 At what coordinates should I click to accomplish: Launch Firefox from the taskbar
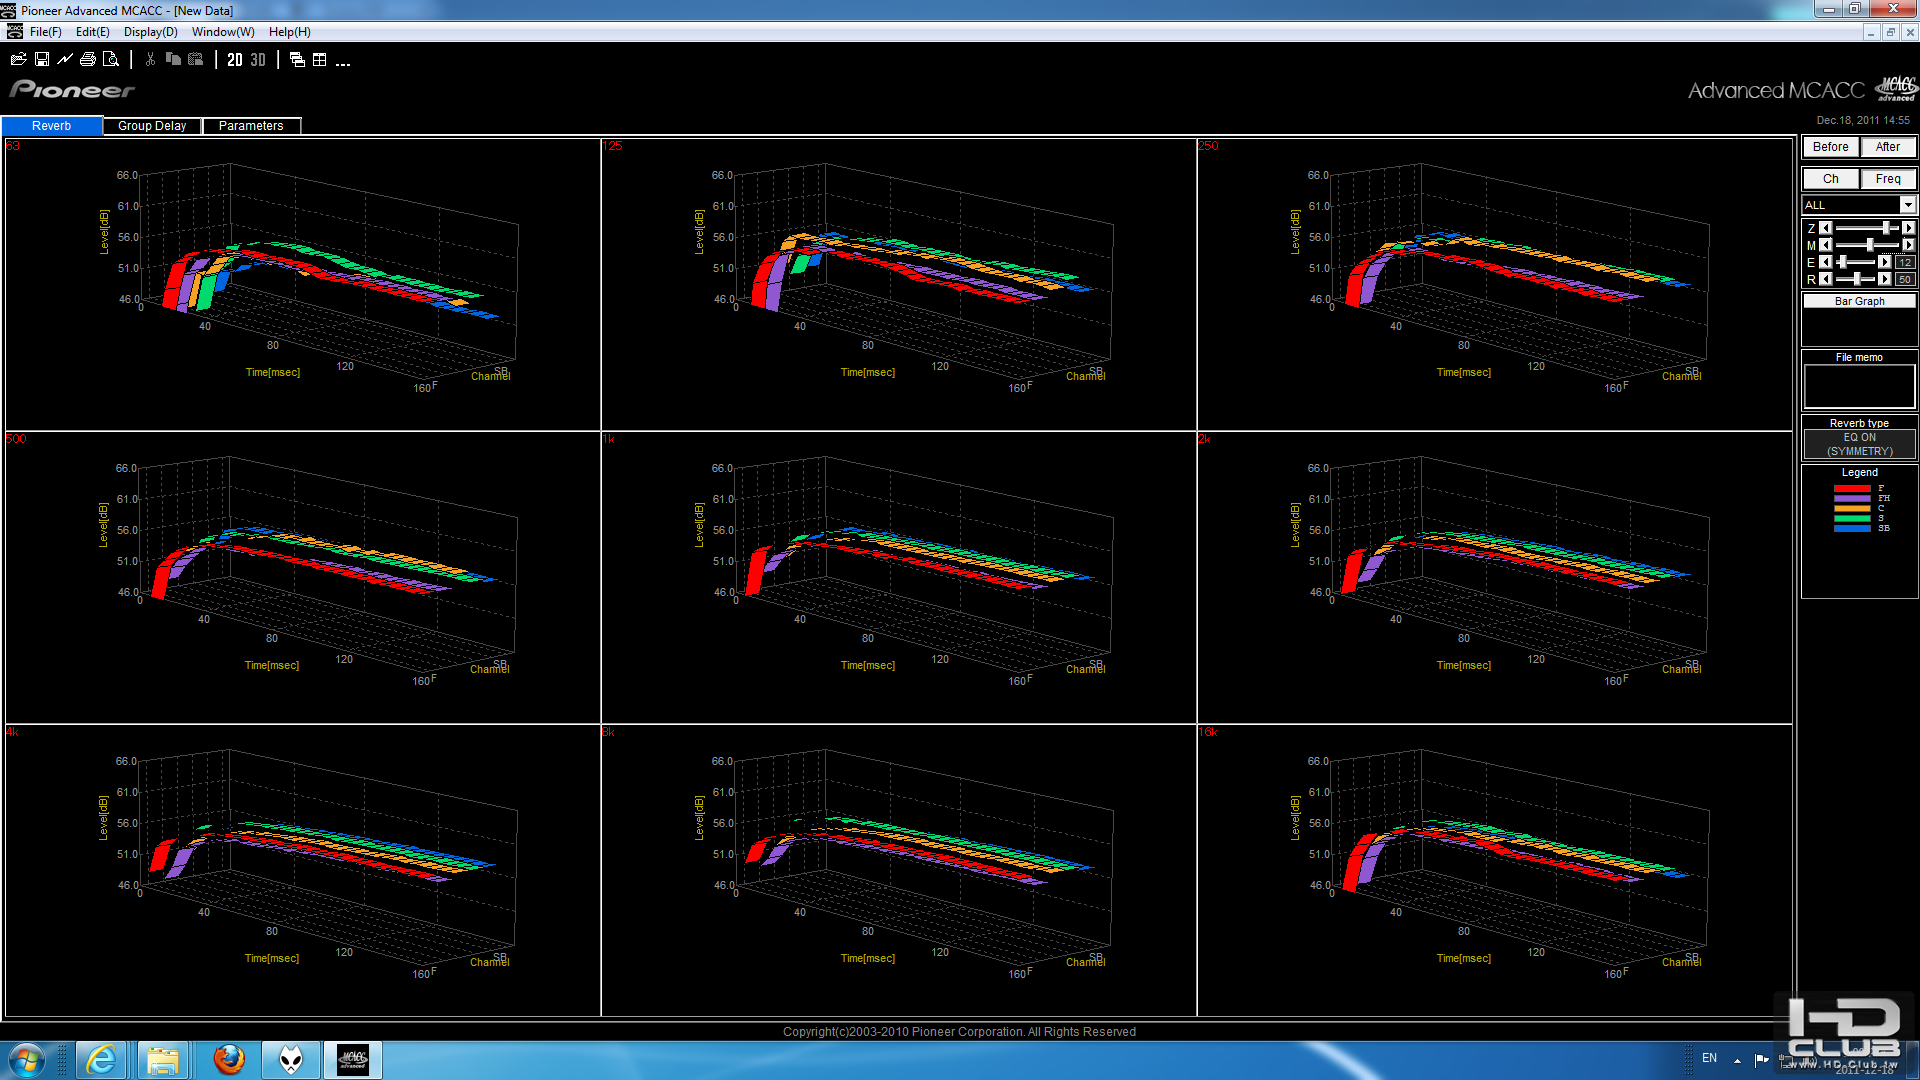click(229, 1060)
